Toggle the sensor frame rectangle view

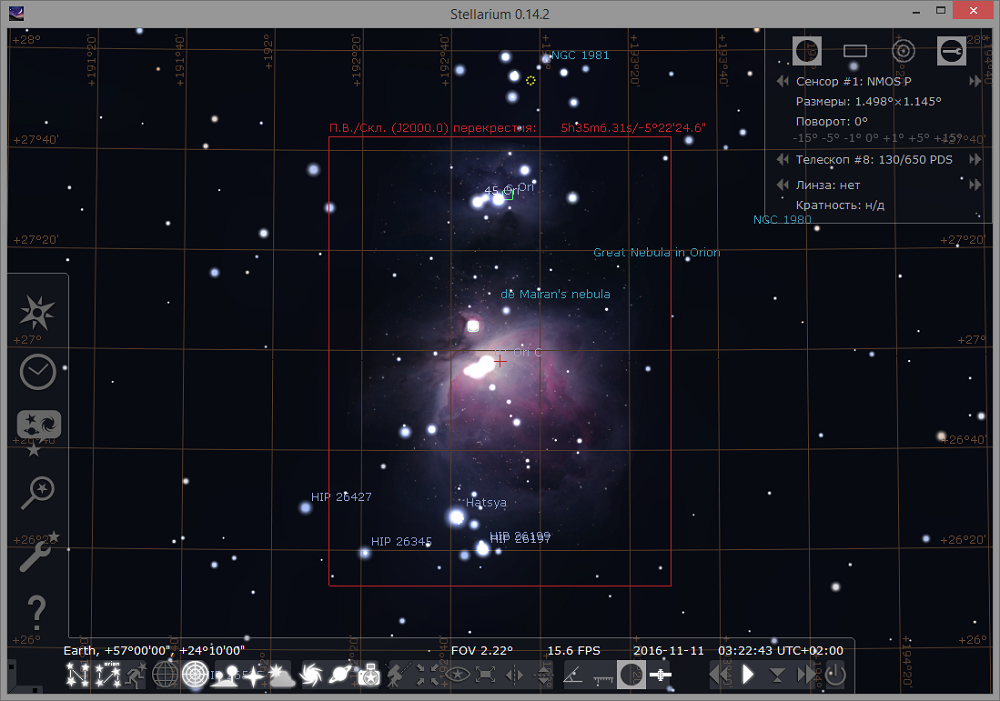click(x=855, y=50)
